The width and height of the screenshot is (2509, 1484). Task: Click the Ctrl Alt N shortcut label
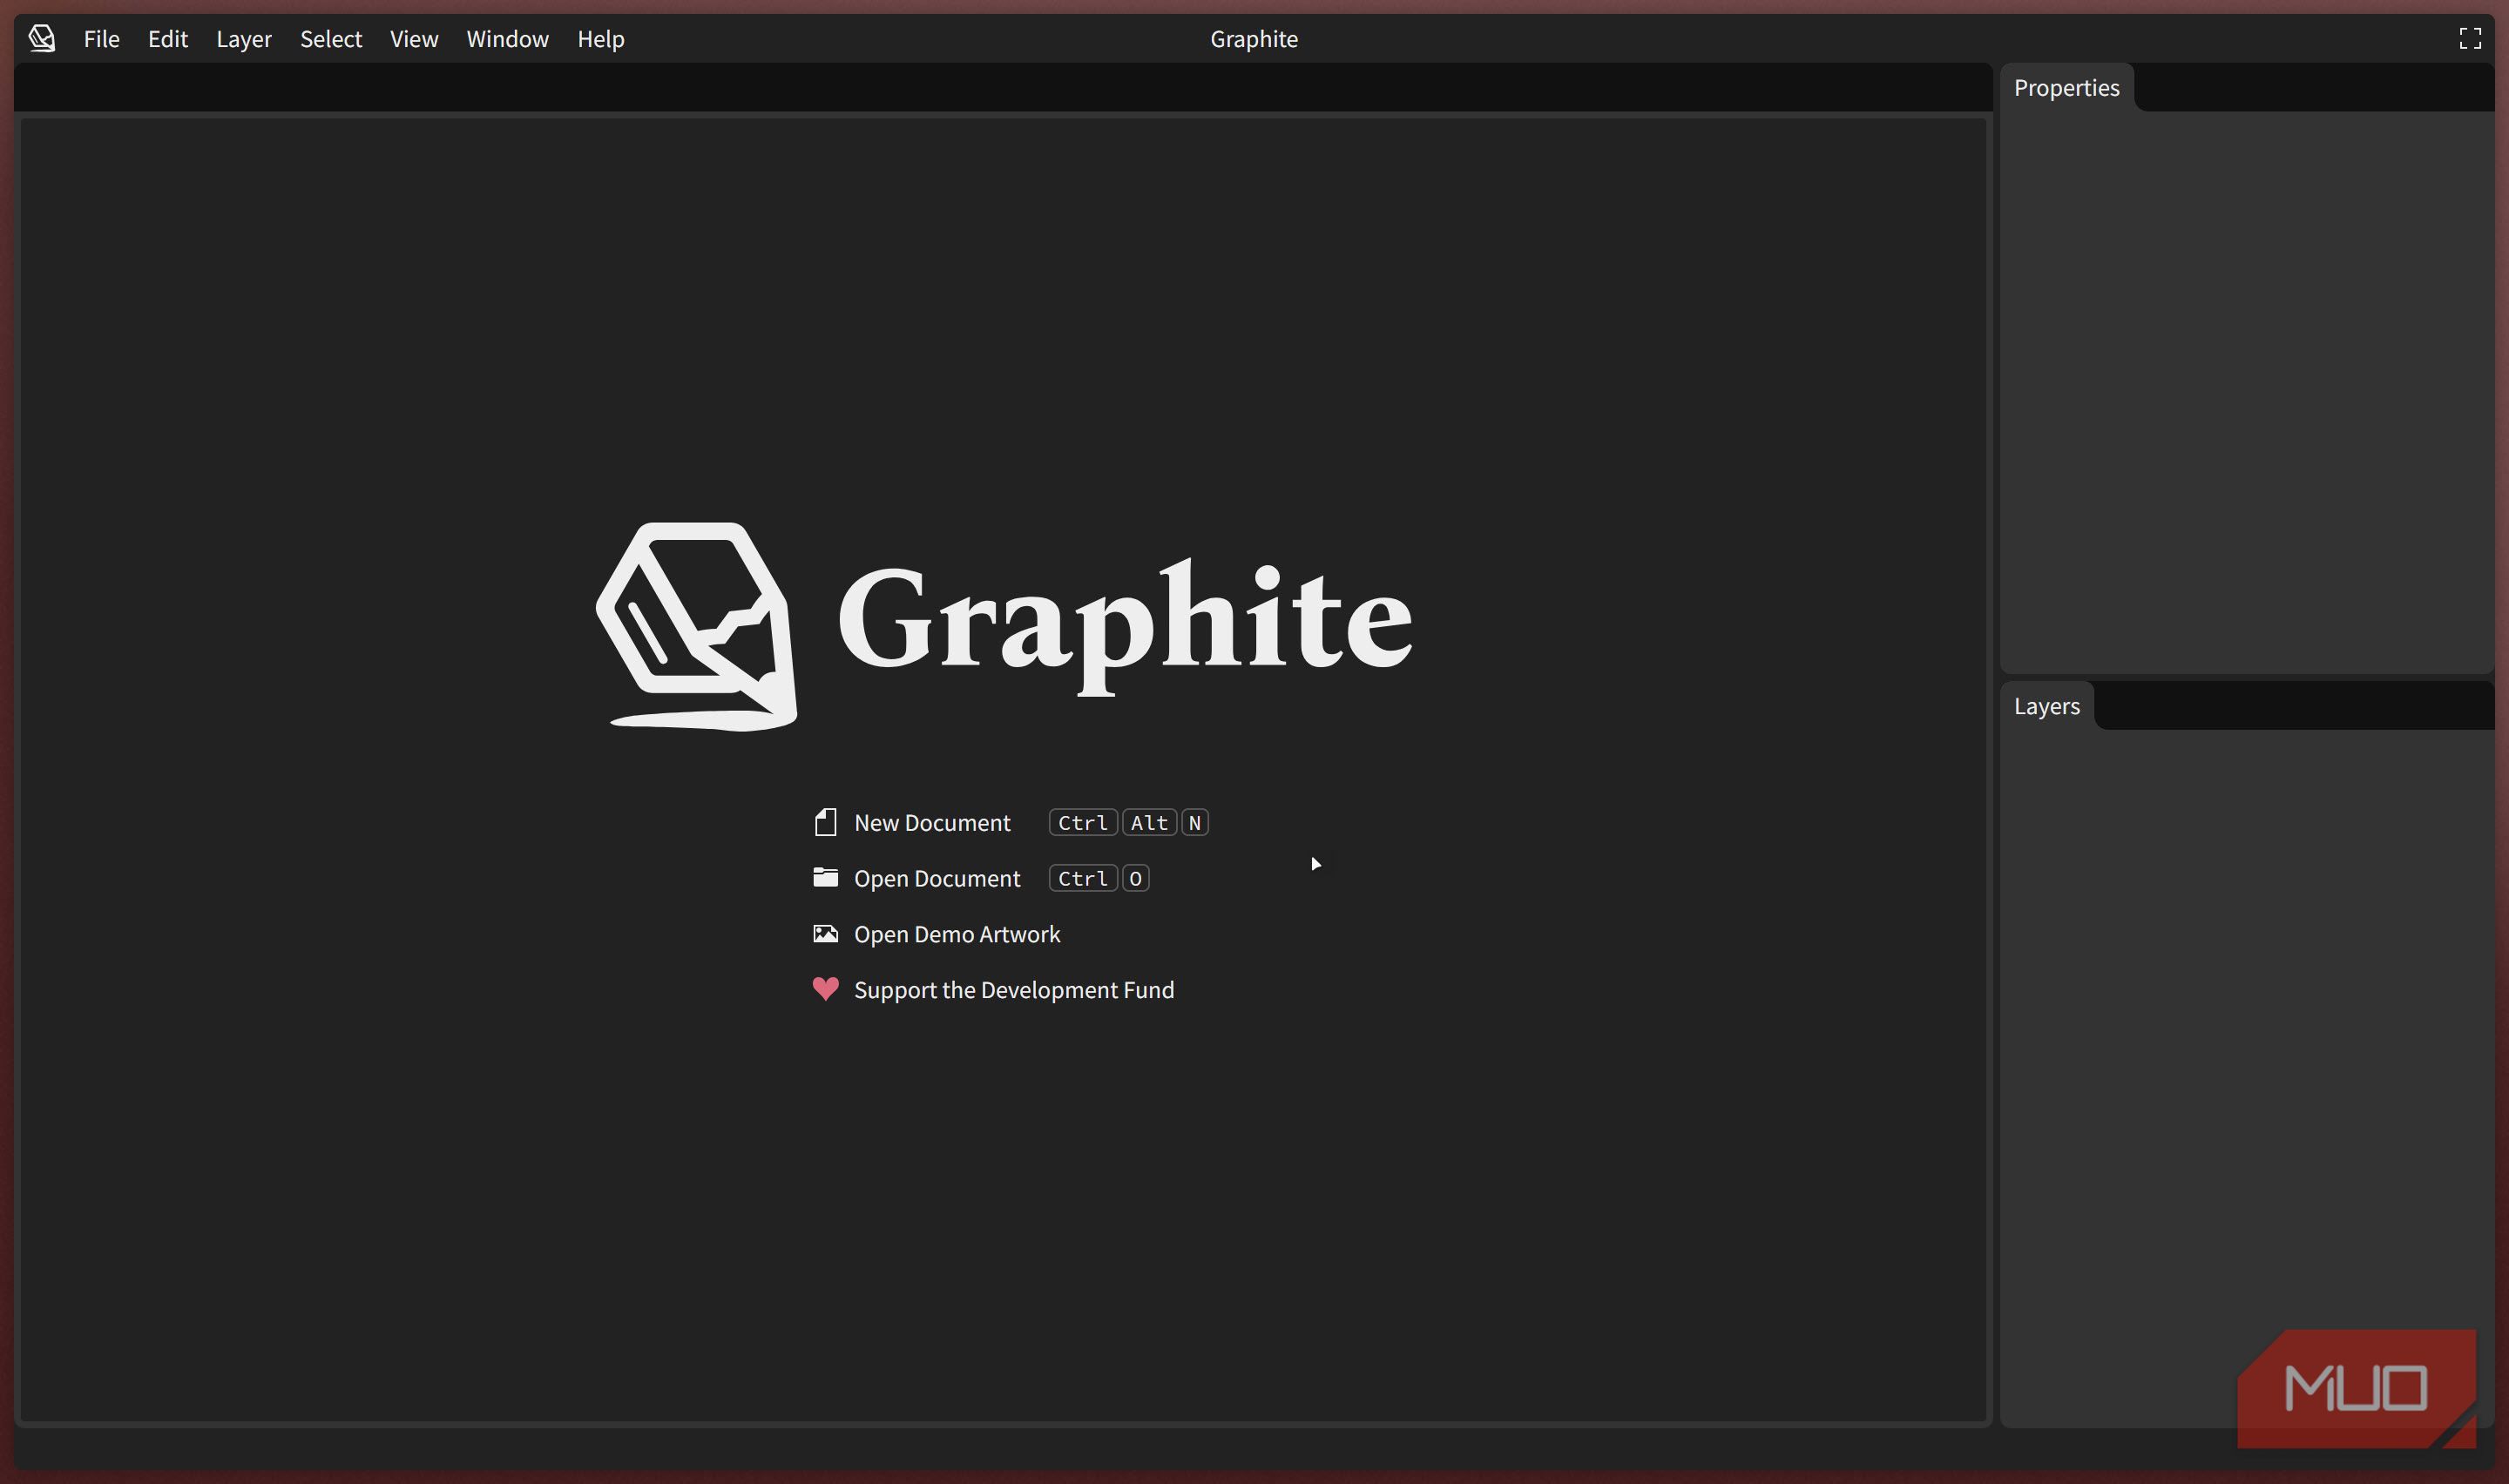coord(1129,823)
